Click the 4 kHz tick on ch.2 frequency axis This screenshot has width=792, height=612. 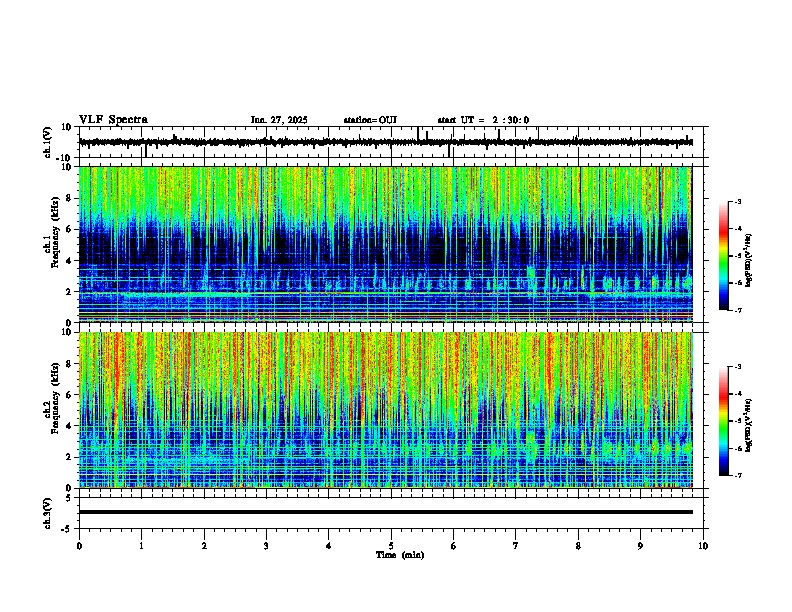[69, 426]
